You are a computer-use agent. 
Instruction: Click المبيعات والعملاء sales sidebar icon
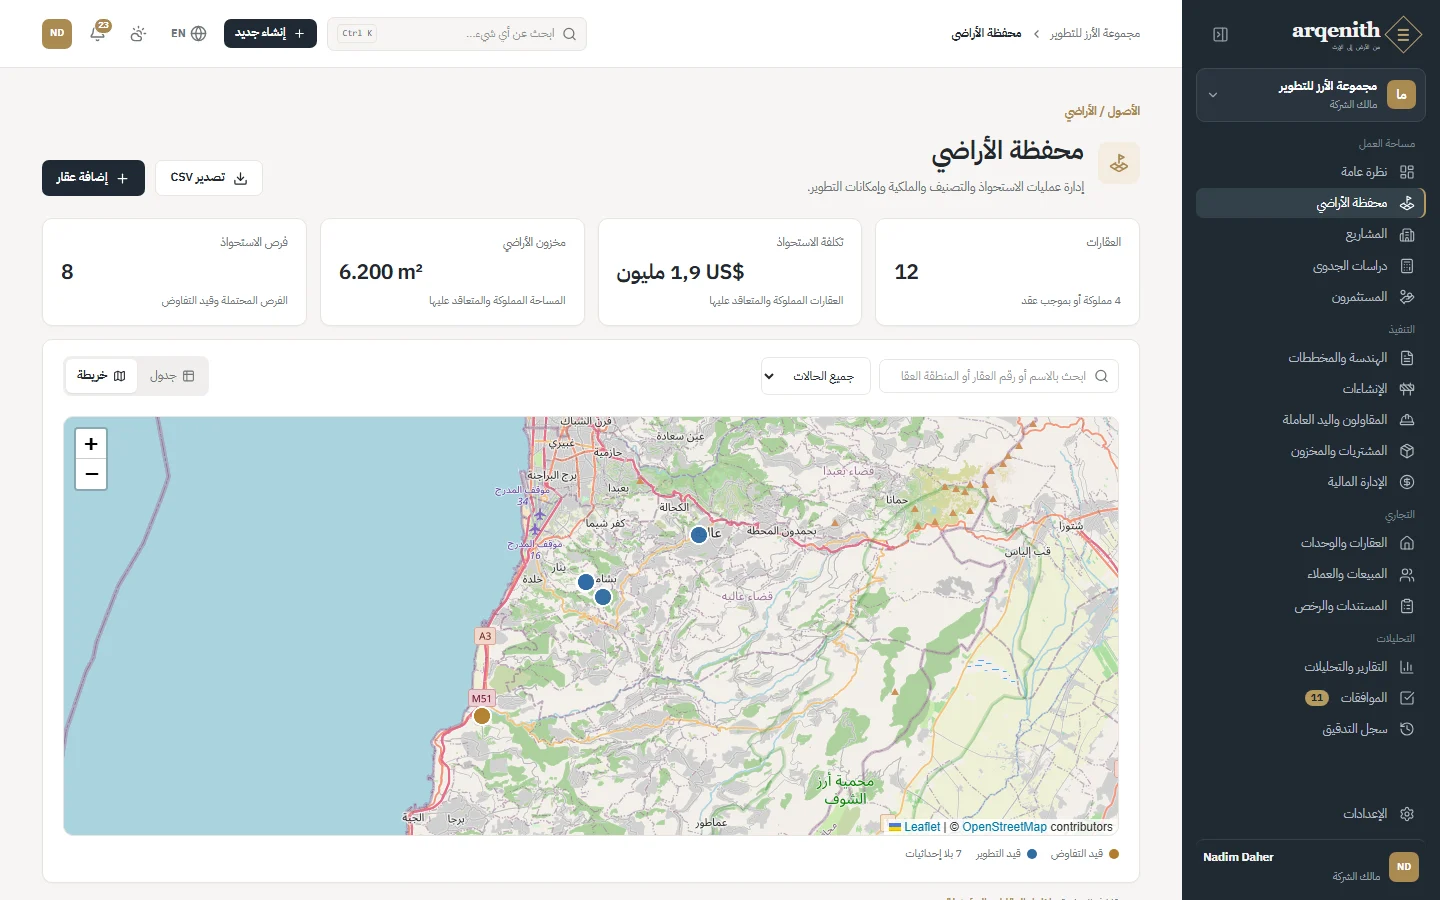[1407, 574]
